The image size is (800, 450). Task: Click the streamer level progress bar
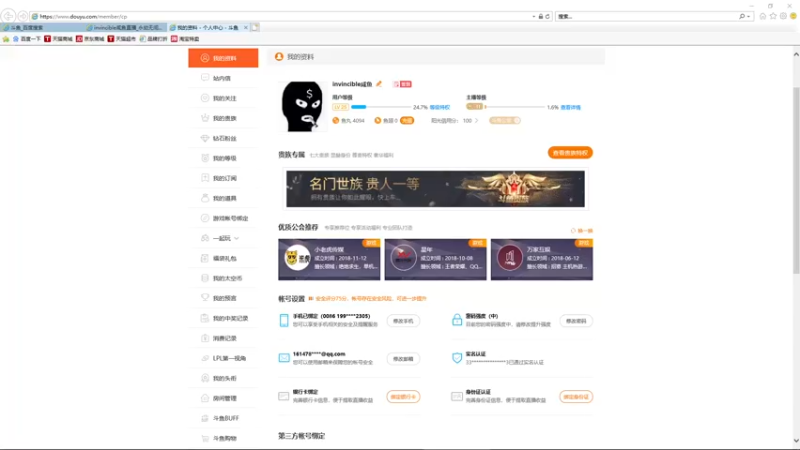[514, 107]
